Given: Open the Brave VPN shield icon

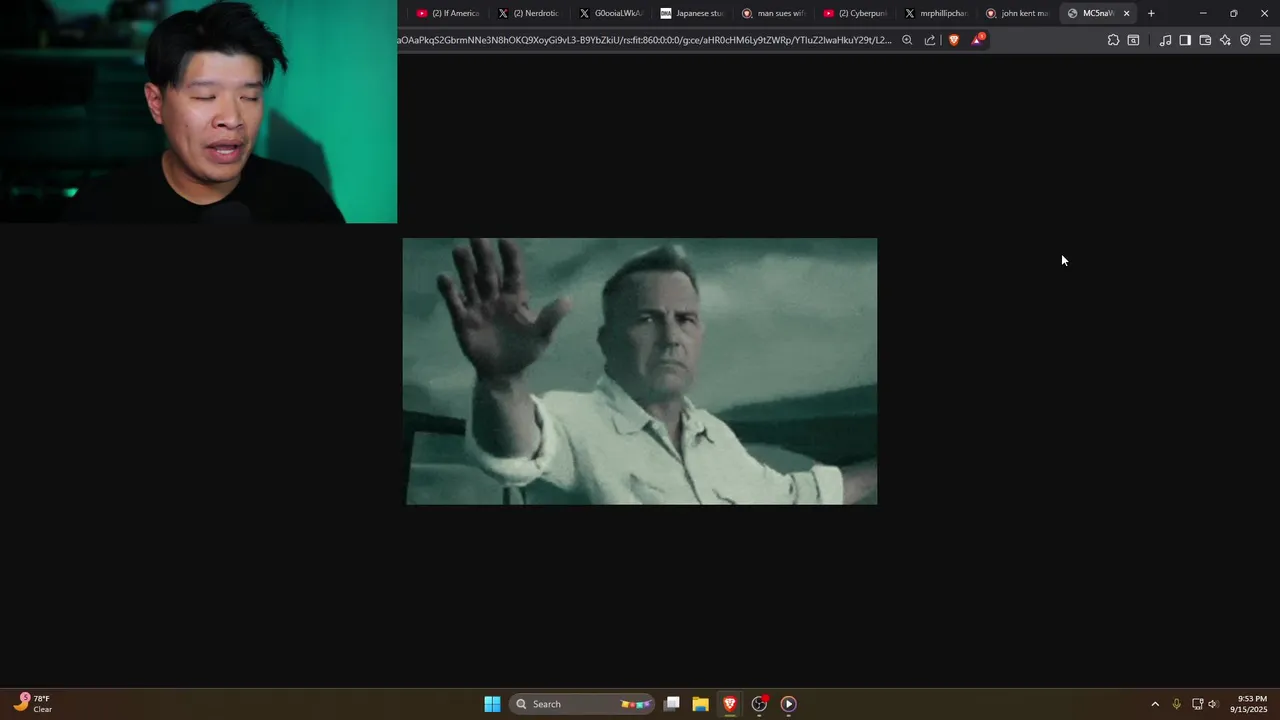Looking at the screenshot, I should click(1245, 40).
